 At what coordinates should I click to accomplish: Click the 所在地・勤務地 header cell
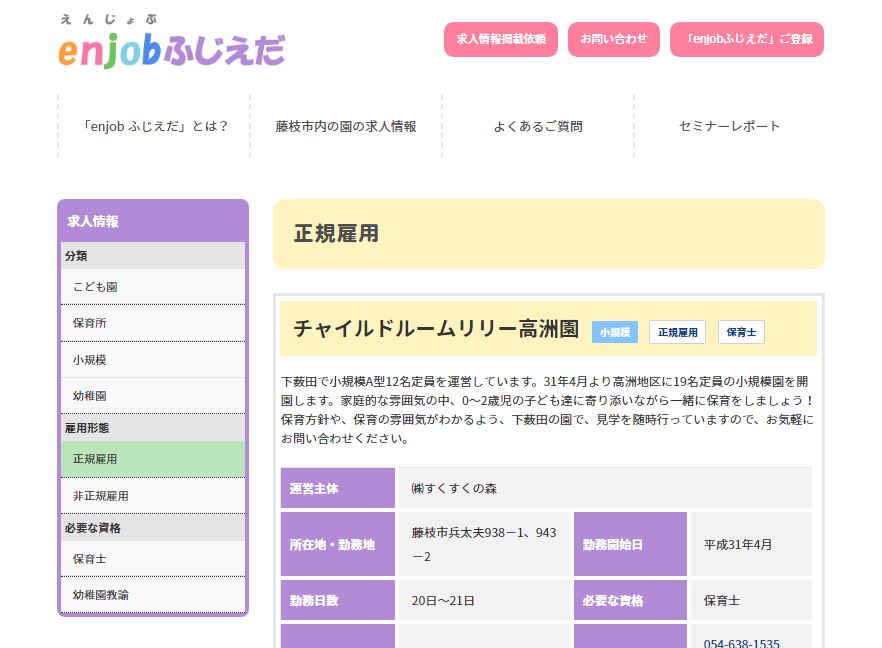(x=338, y=544)
